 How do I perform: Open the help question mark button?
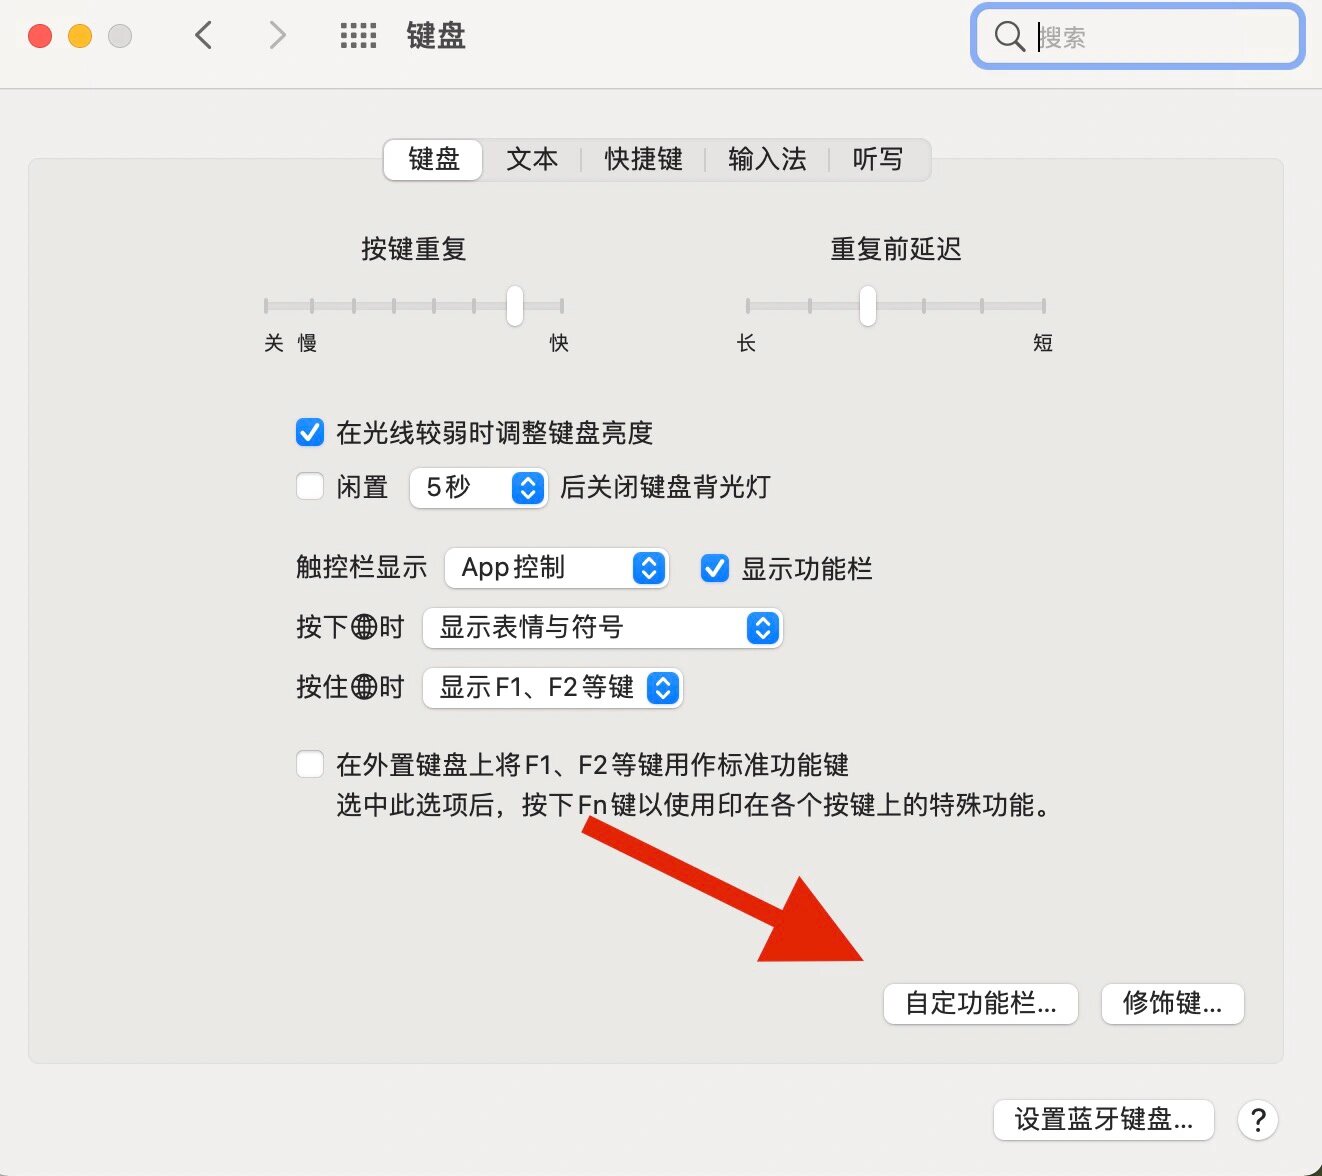(1257, 1121)
